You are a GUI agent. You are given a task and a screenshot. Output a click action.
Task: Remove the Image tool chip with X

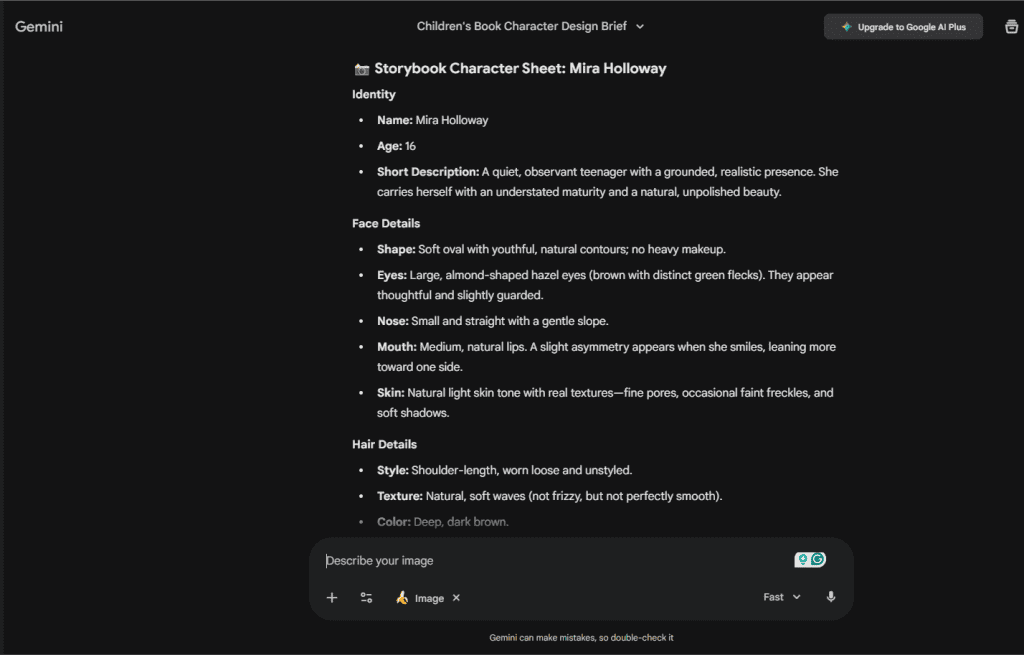tap(456, 598)
